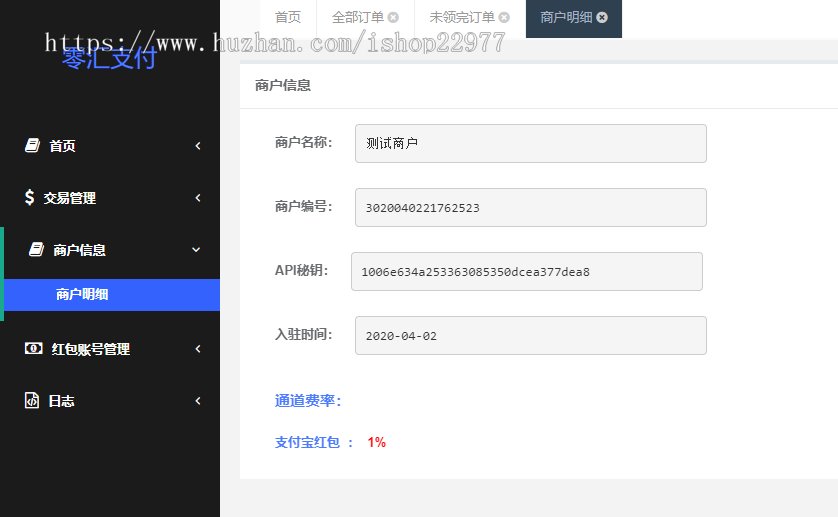Click the 零汇支付 logo text
Viewport: 838px width, 517px height.
coord(109,58)
